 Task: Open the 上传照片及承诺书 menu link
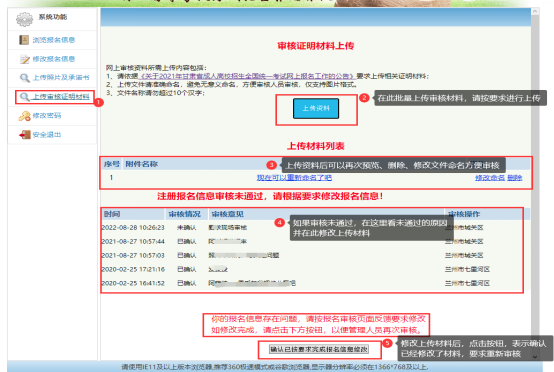[x=61, y=78]
